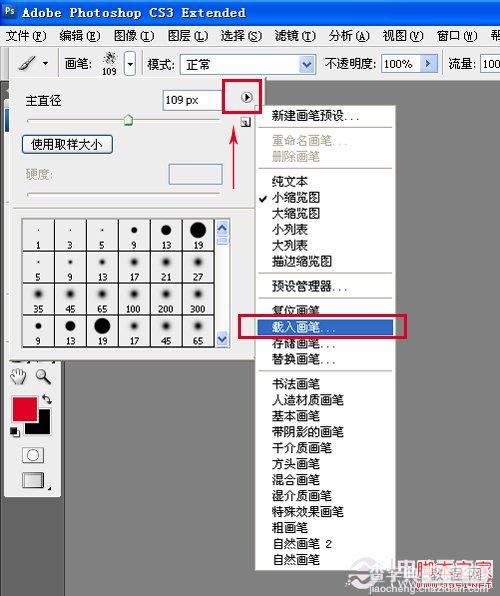The image size is (500, 596).
Task: Select the Brush tool preset icon
Action: [27, 64]
